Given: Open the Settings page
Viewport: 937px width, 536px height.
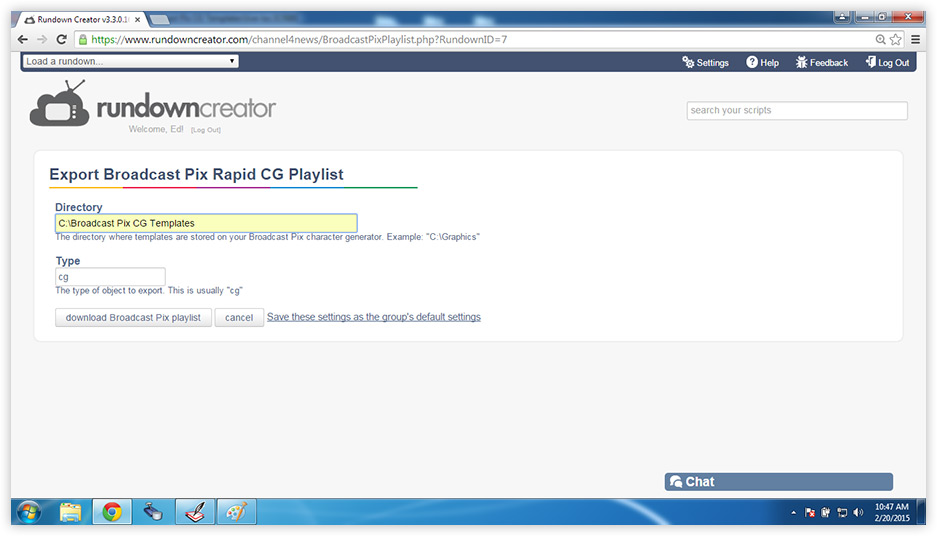Looking at the screenshot, I should (x=705, y=62).
